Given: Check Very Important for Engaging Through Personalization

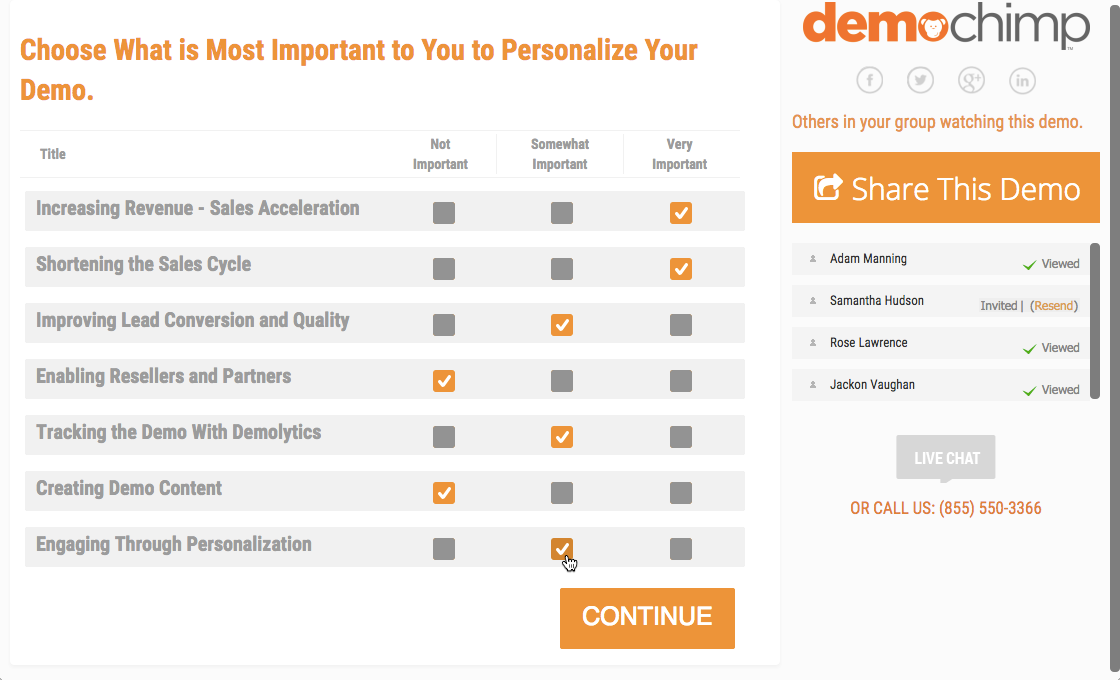Looking at the screenshot, I should click(681, 549).
